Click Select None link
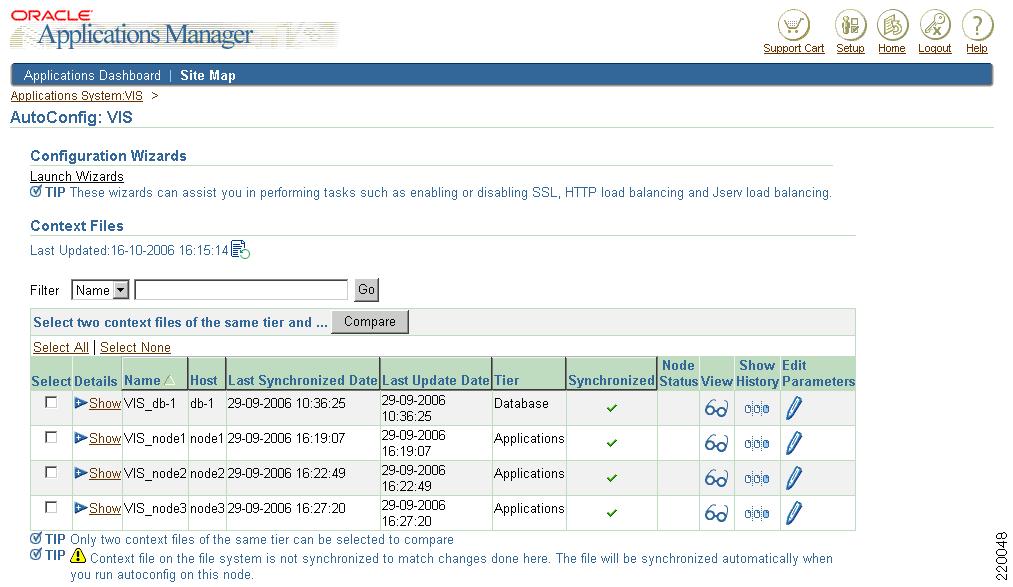The image size is (1013, 587). (x=135, y=347)
